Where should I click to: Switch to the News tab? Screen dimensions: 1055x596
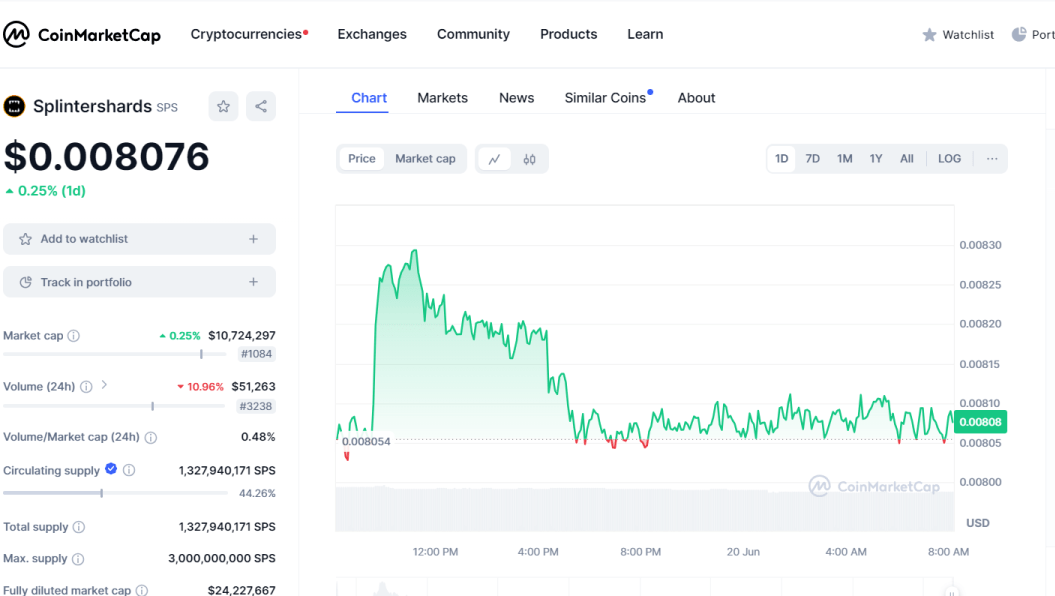(x=517, y=98)
